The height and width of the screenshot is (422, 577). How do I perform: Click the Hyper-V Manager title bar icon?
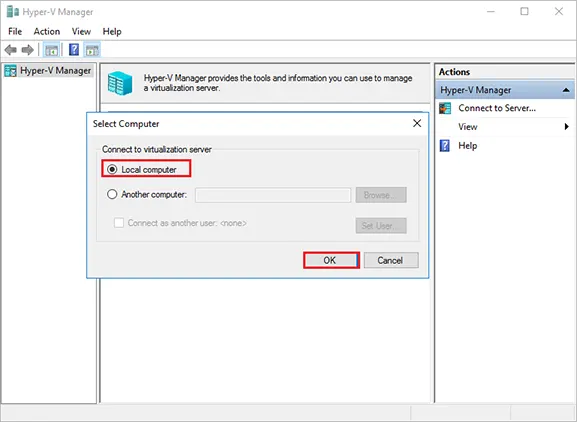(x=13, y=12)
